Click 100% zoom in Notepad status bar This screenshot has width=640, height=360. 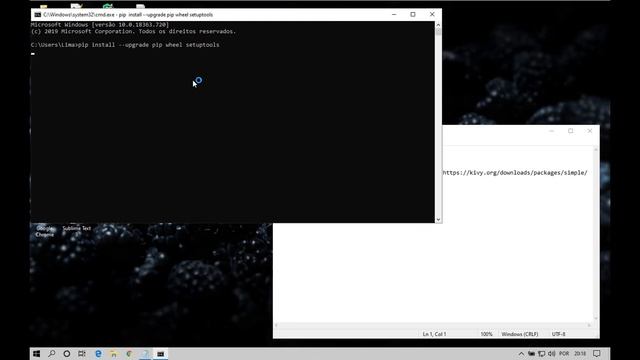coord(486,334)
